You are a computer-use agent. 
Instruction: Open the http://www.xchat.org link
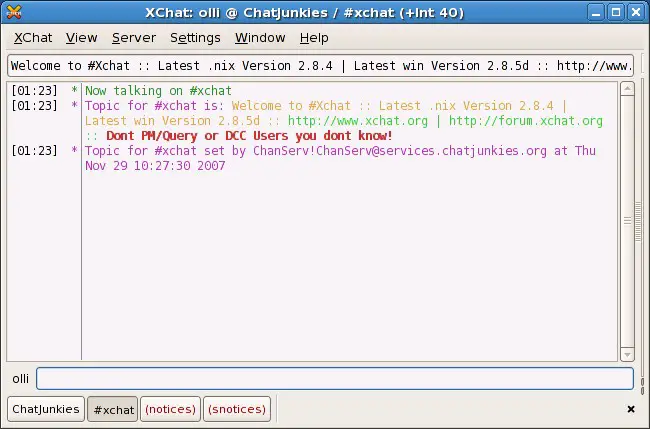pyautogui.click(x=358, y=121)
